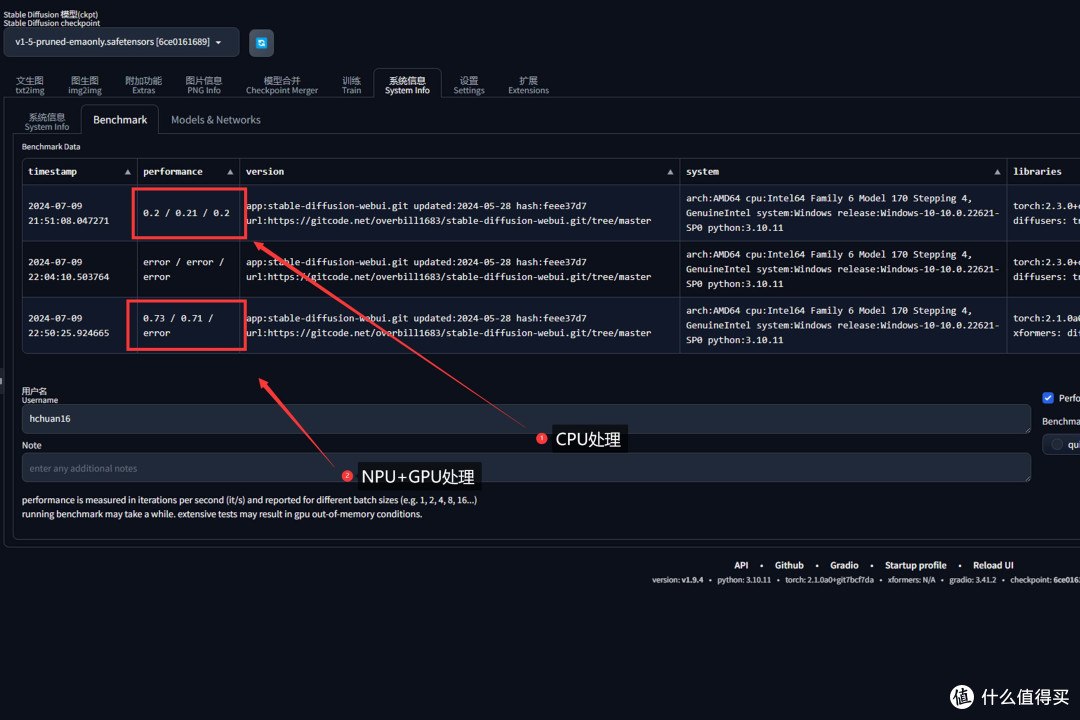Open the checkpoint model dropdown
The height and width of the screenshot is (720, 1080).
pos(121,42)
